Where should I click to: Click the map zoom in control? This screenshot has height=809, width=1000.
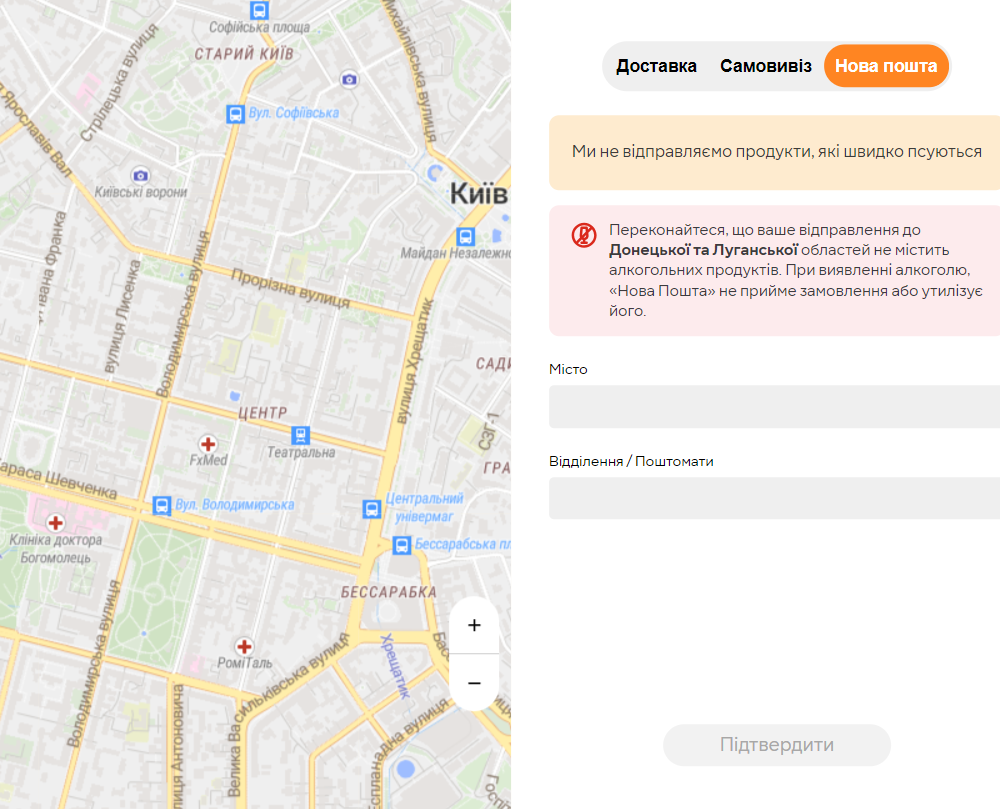pos(473,625)
